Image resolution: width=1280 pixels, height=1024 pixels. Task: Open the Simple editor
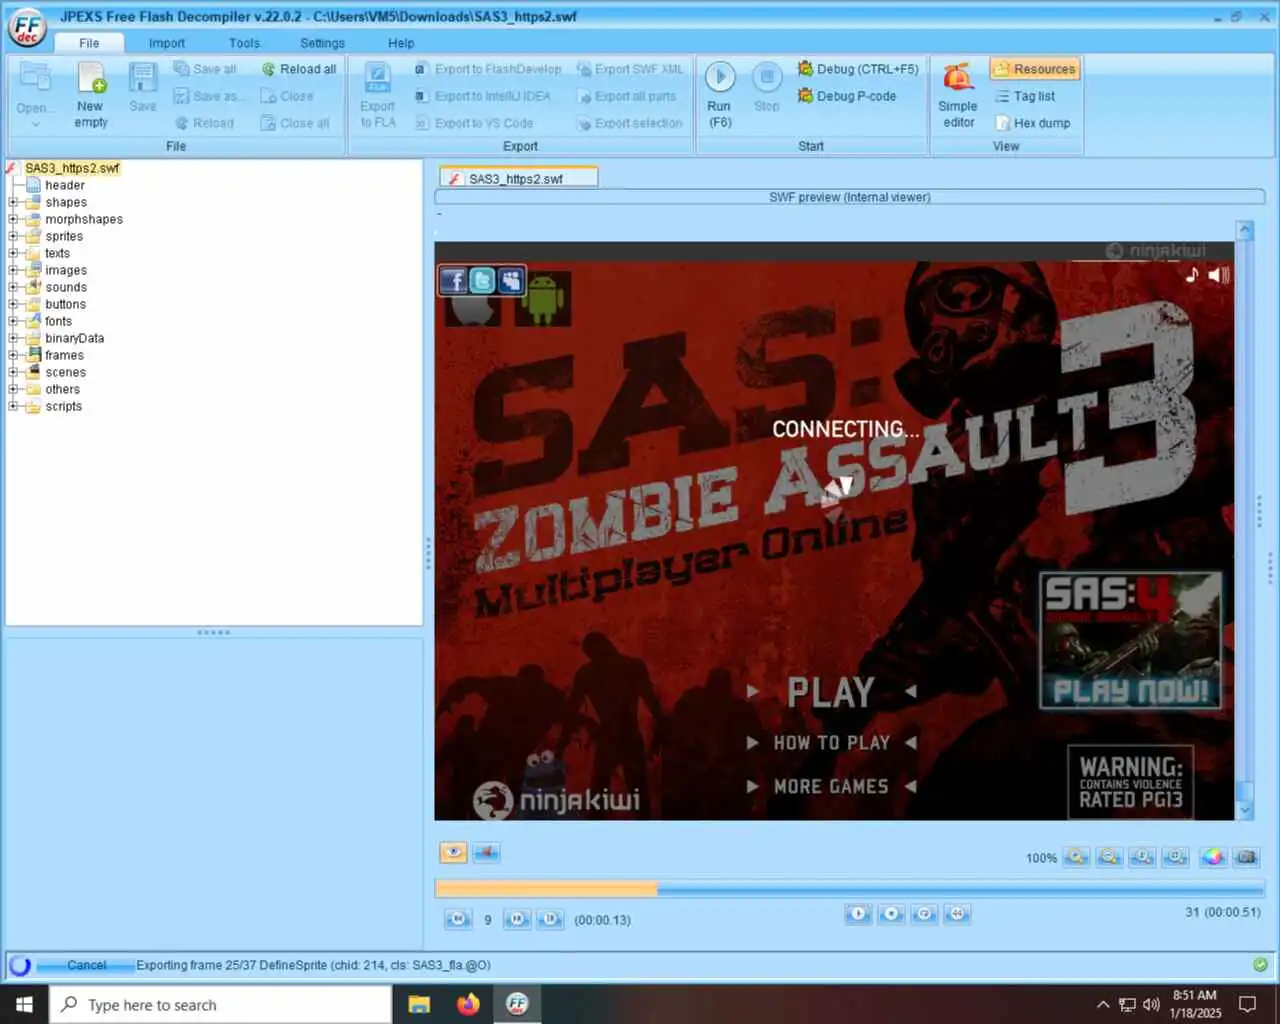[958, 95]
